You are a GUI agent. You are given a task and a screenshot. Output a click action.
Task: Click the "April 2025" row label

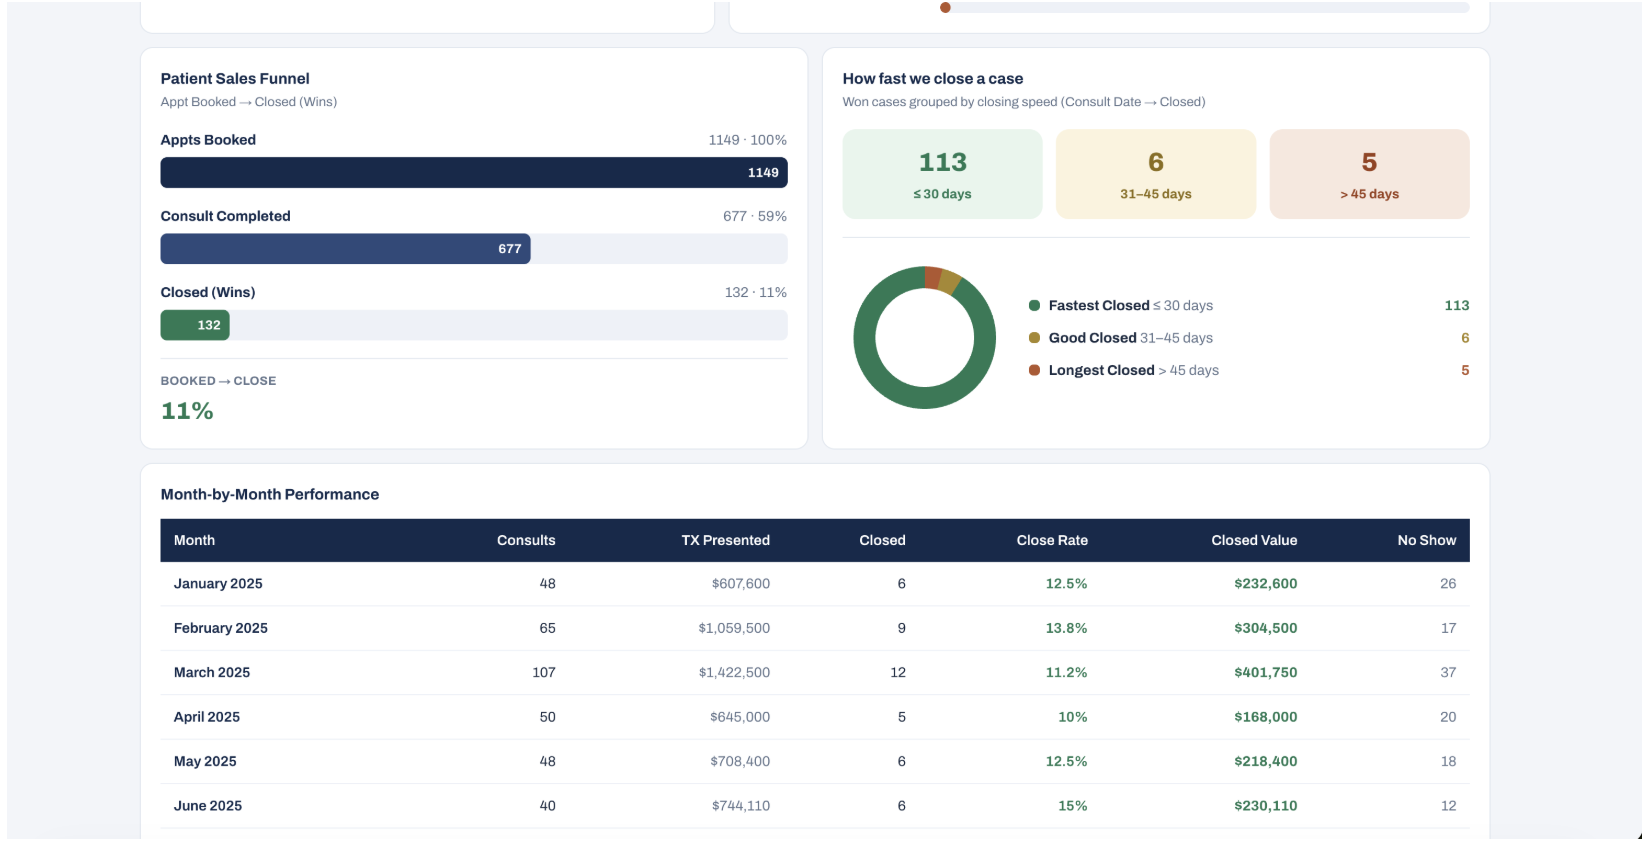pyautogui.click(x=207, y=717)
